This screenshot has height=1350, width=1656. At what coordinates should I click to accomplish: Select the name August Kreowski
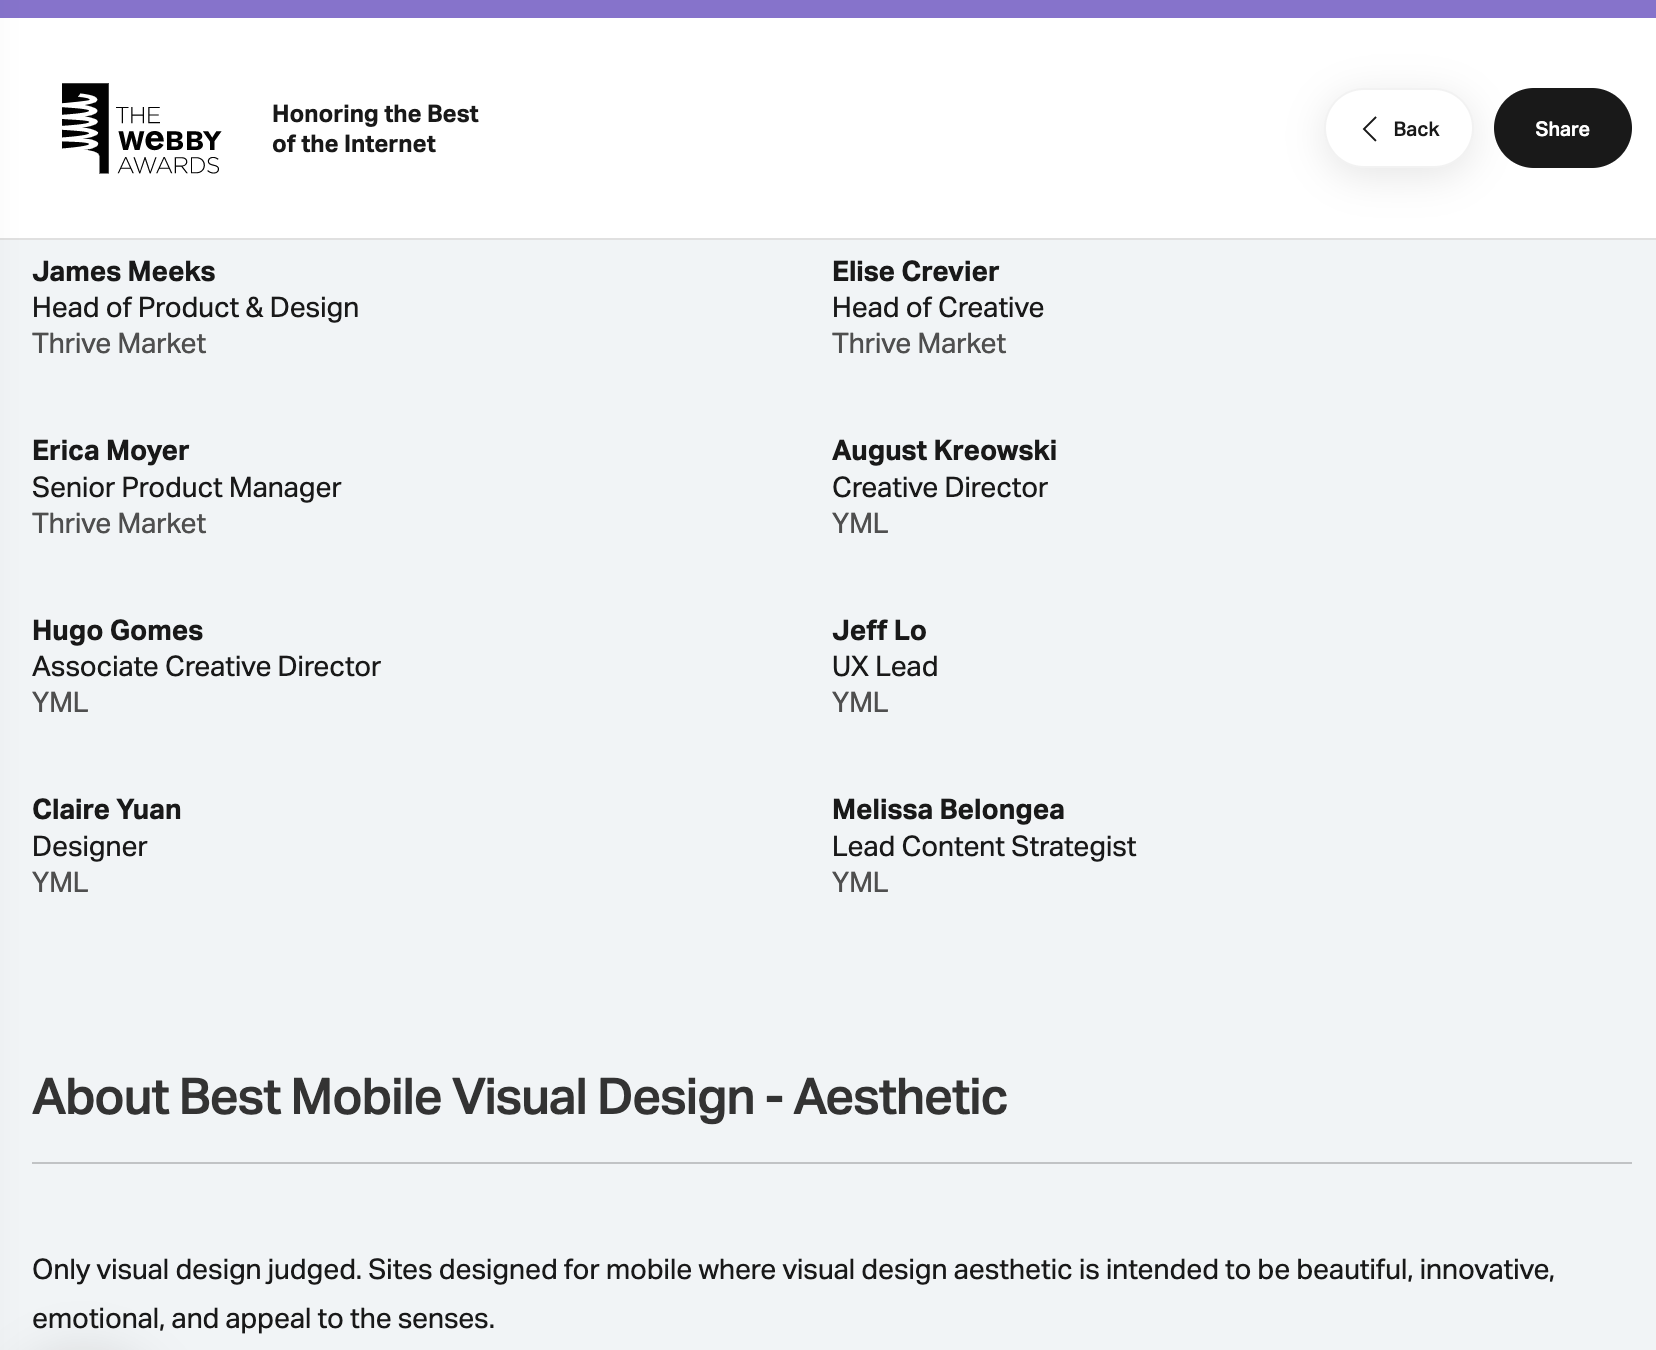tap(944, 450)
